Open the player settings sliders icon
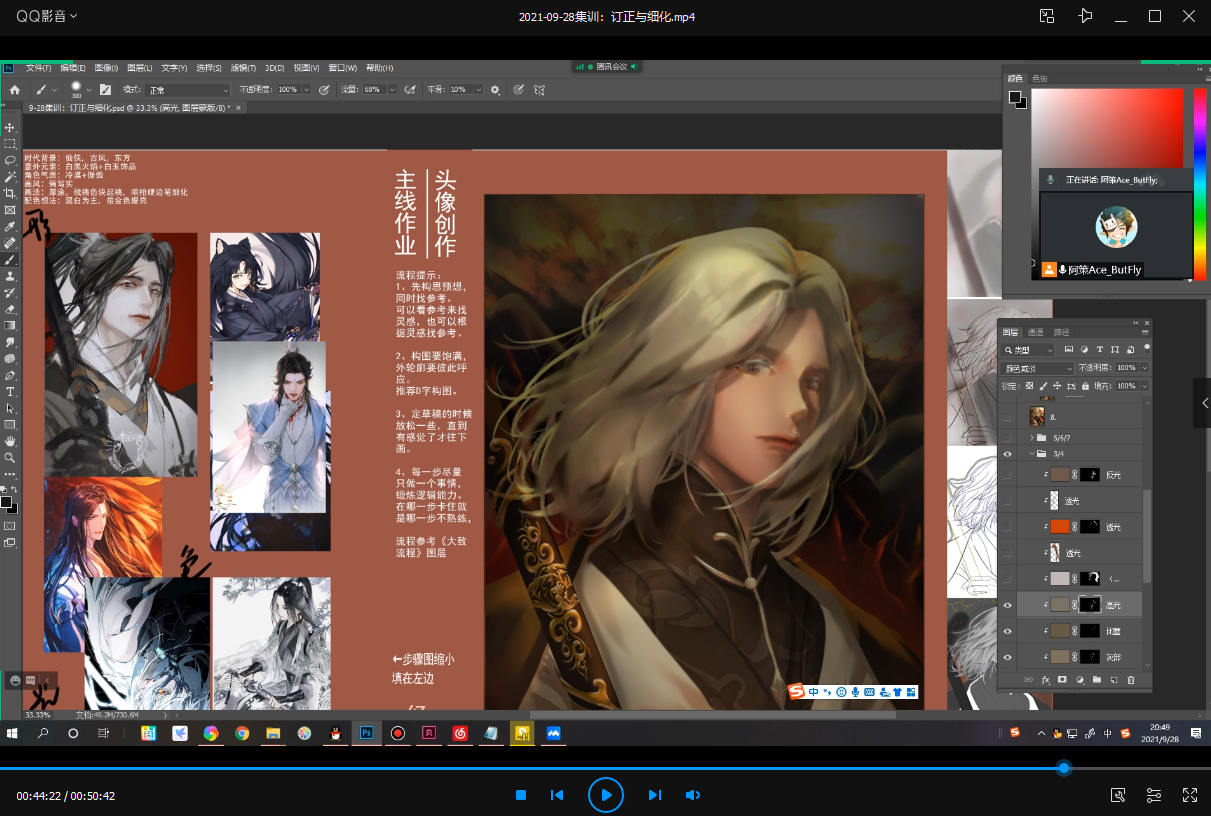Screen dimensions: 1211x816 click(1154, 795)
